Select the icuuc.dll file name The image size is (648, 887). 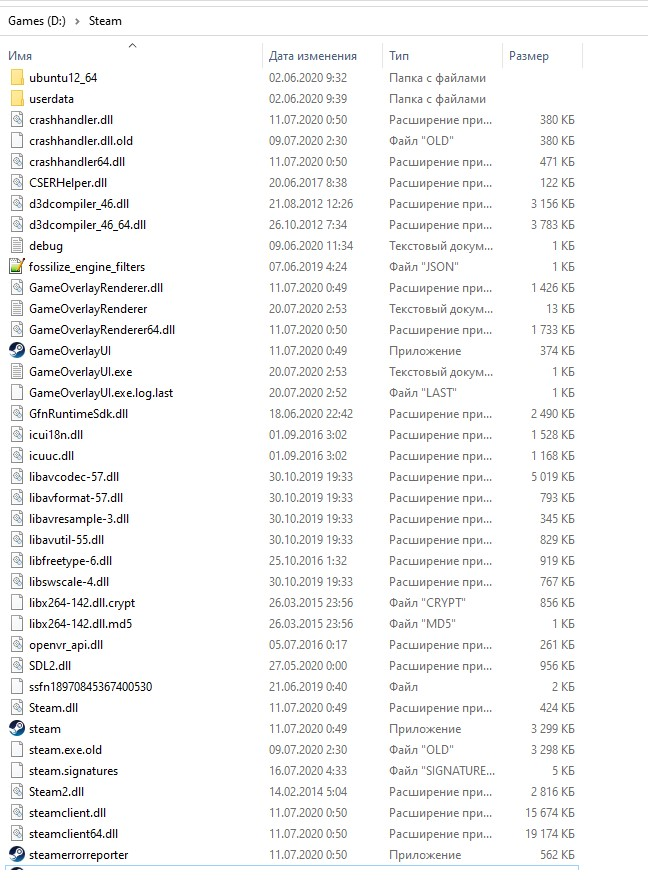point(51,455)
